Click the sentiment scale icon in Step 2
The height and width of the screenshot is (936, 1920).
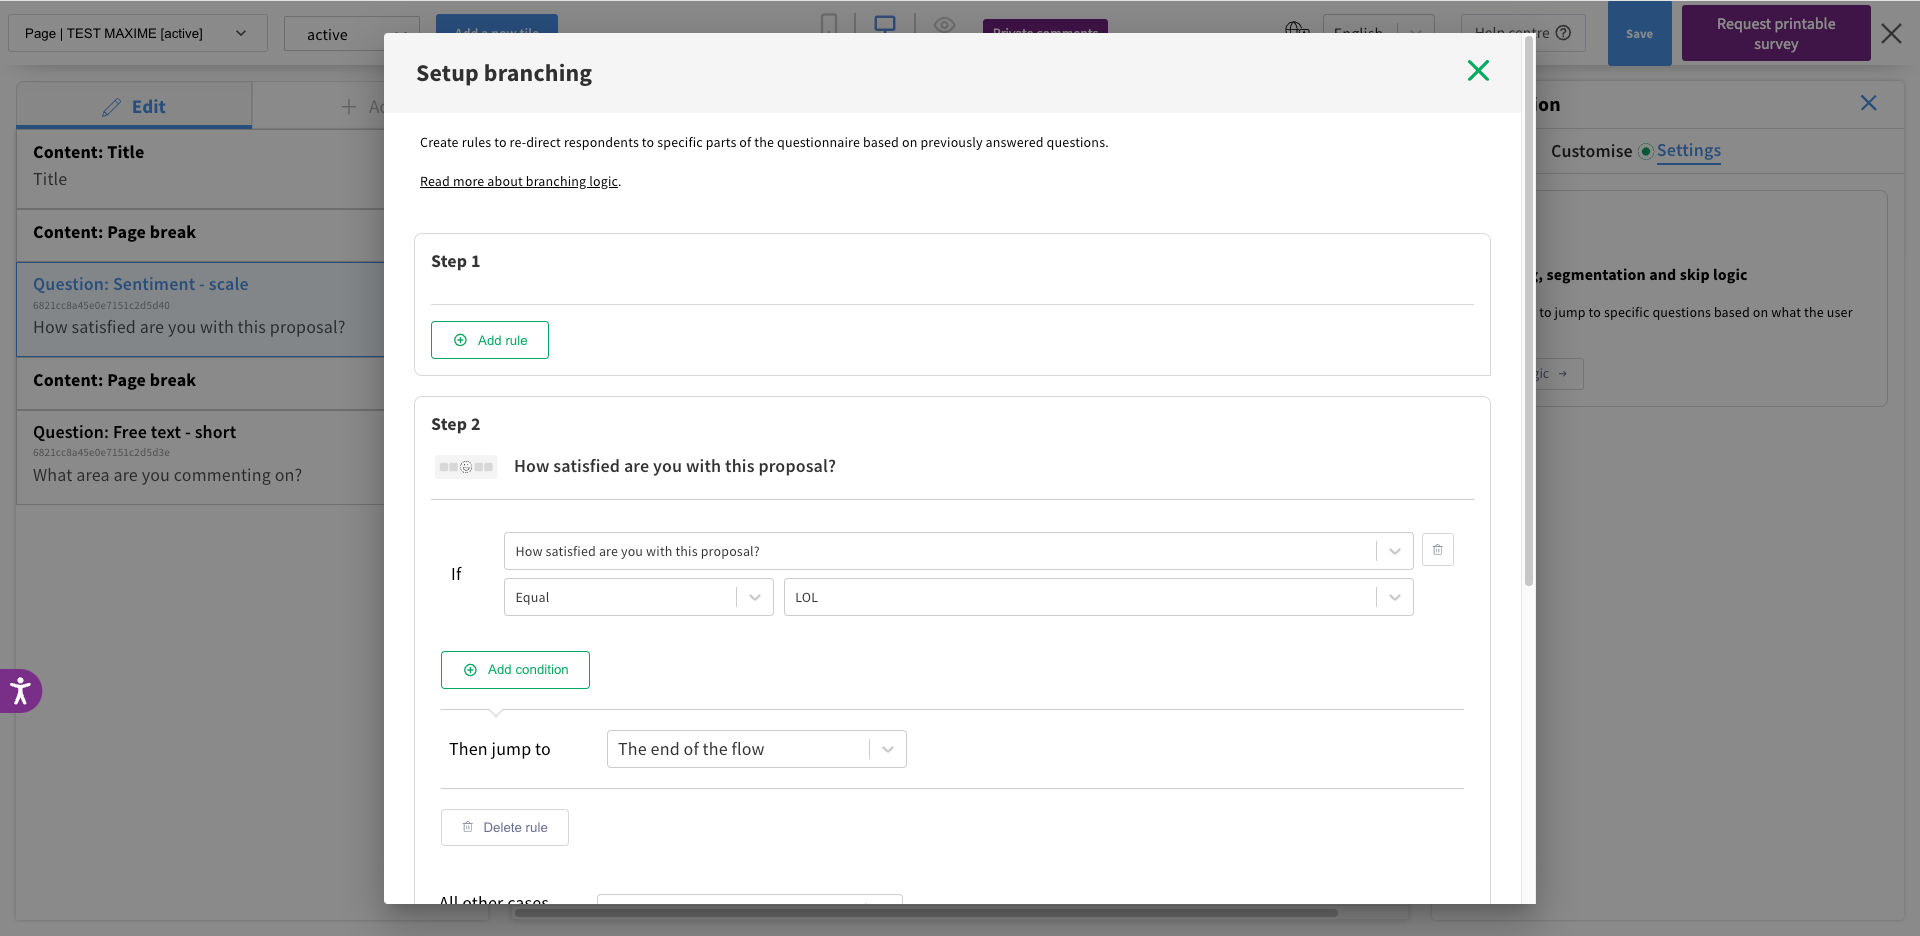466,467
